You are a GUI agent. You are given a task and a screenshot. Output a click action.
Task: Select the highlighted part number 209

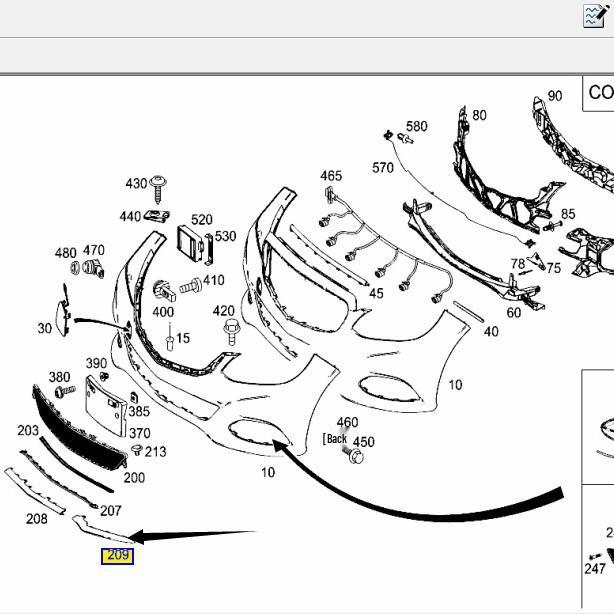(117, 555)
